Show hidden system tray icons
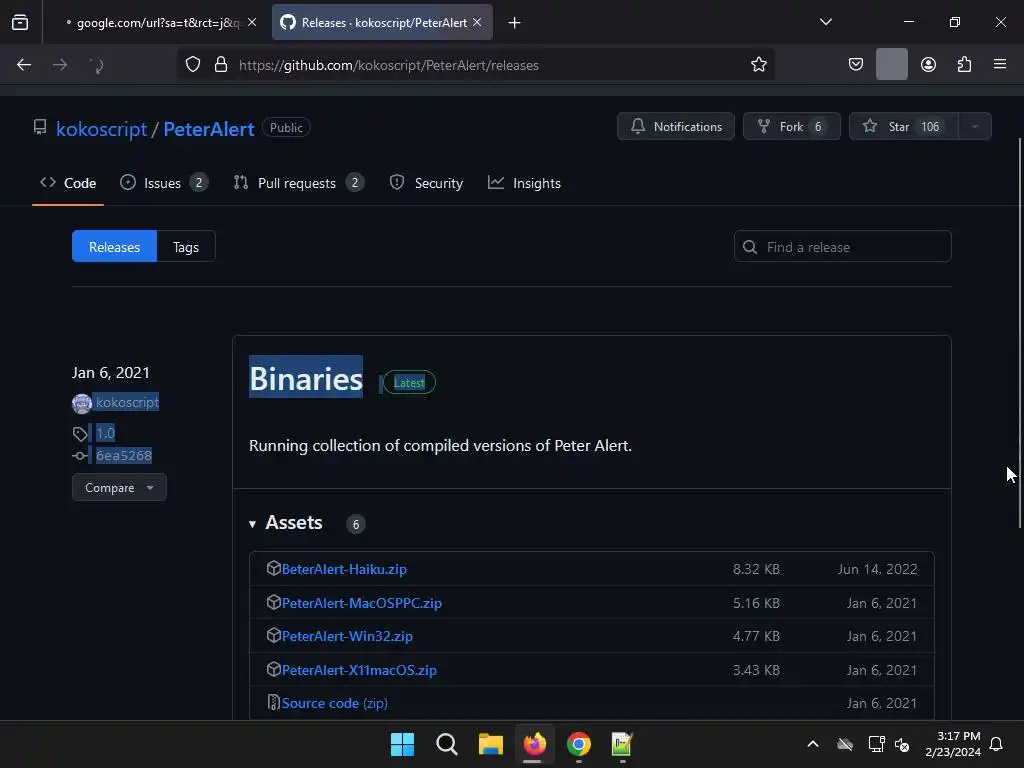This screenshot has width=1024, height=768. click(x=812, y=744)
